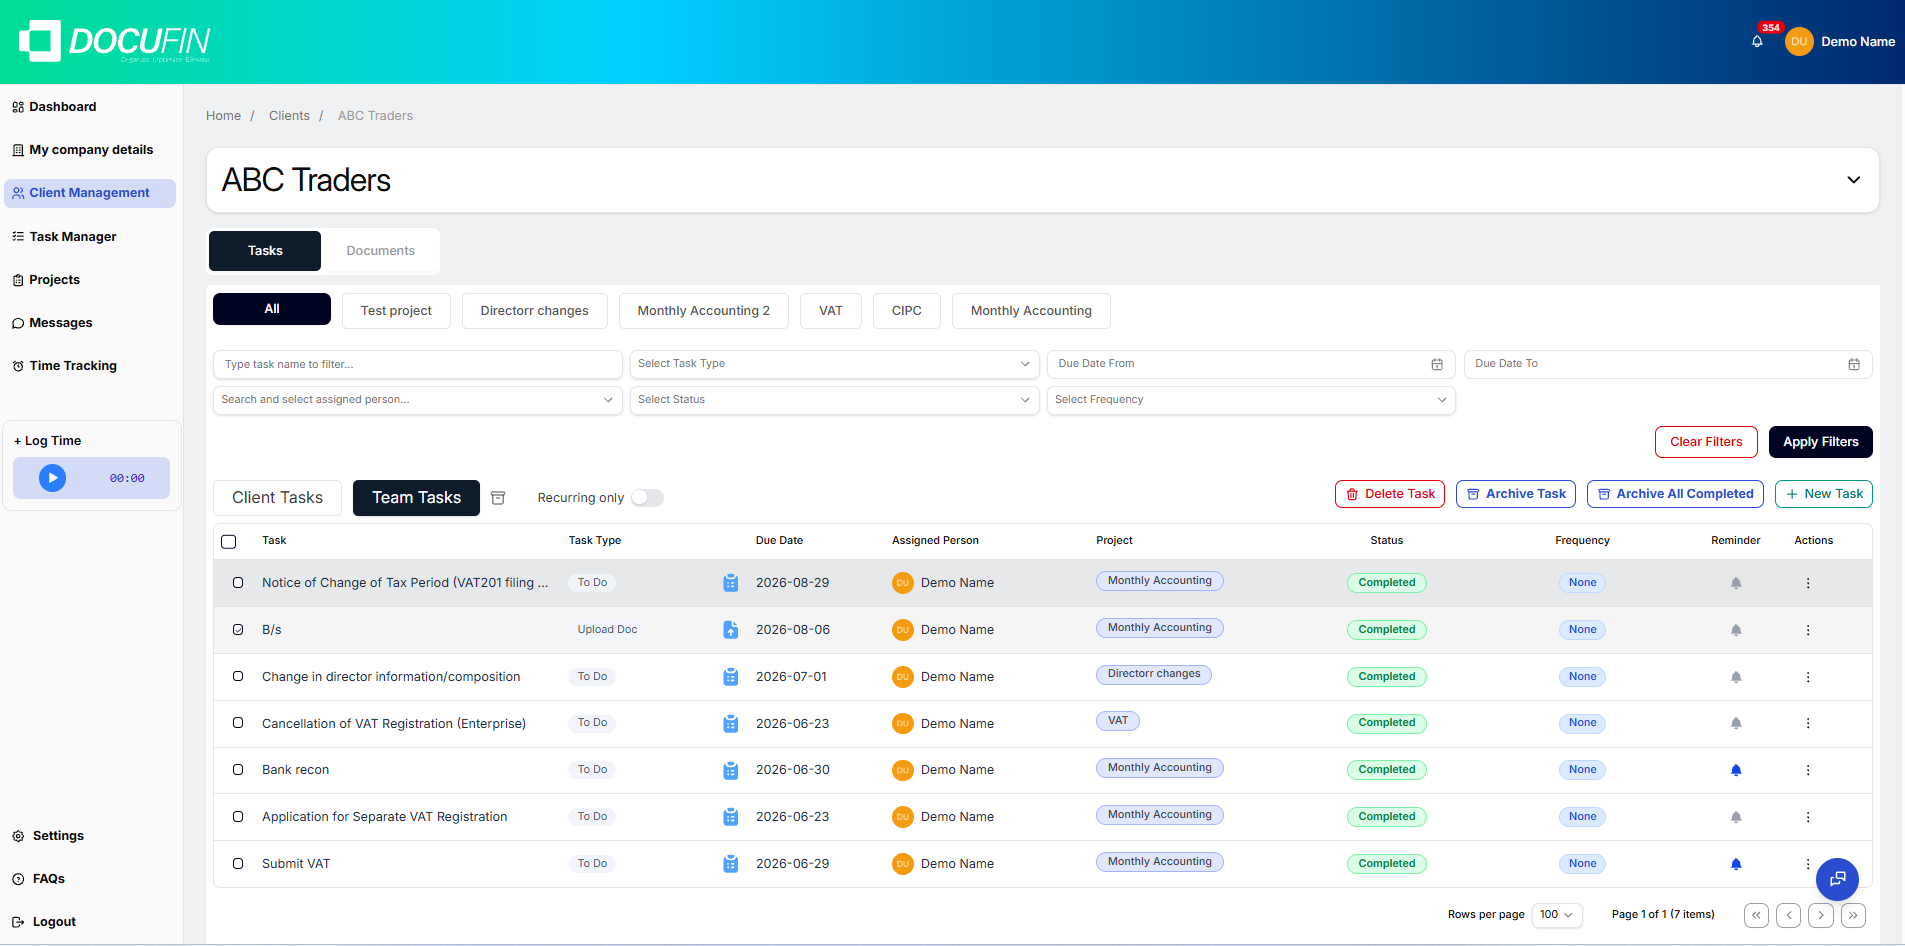Open calendar icon in Due Date To

(x=1854, y=365)
